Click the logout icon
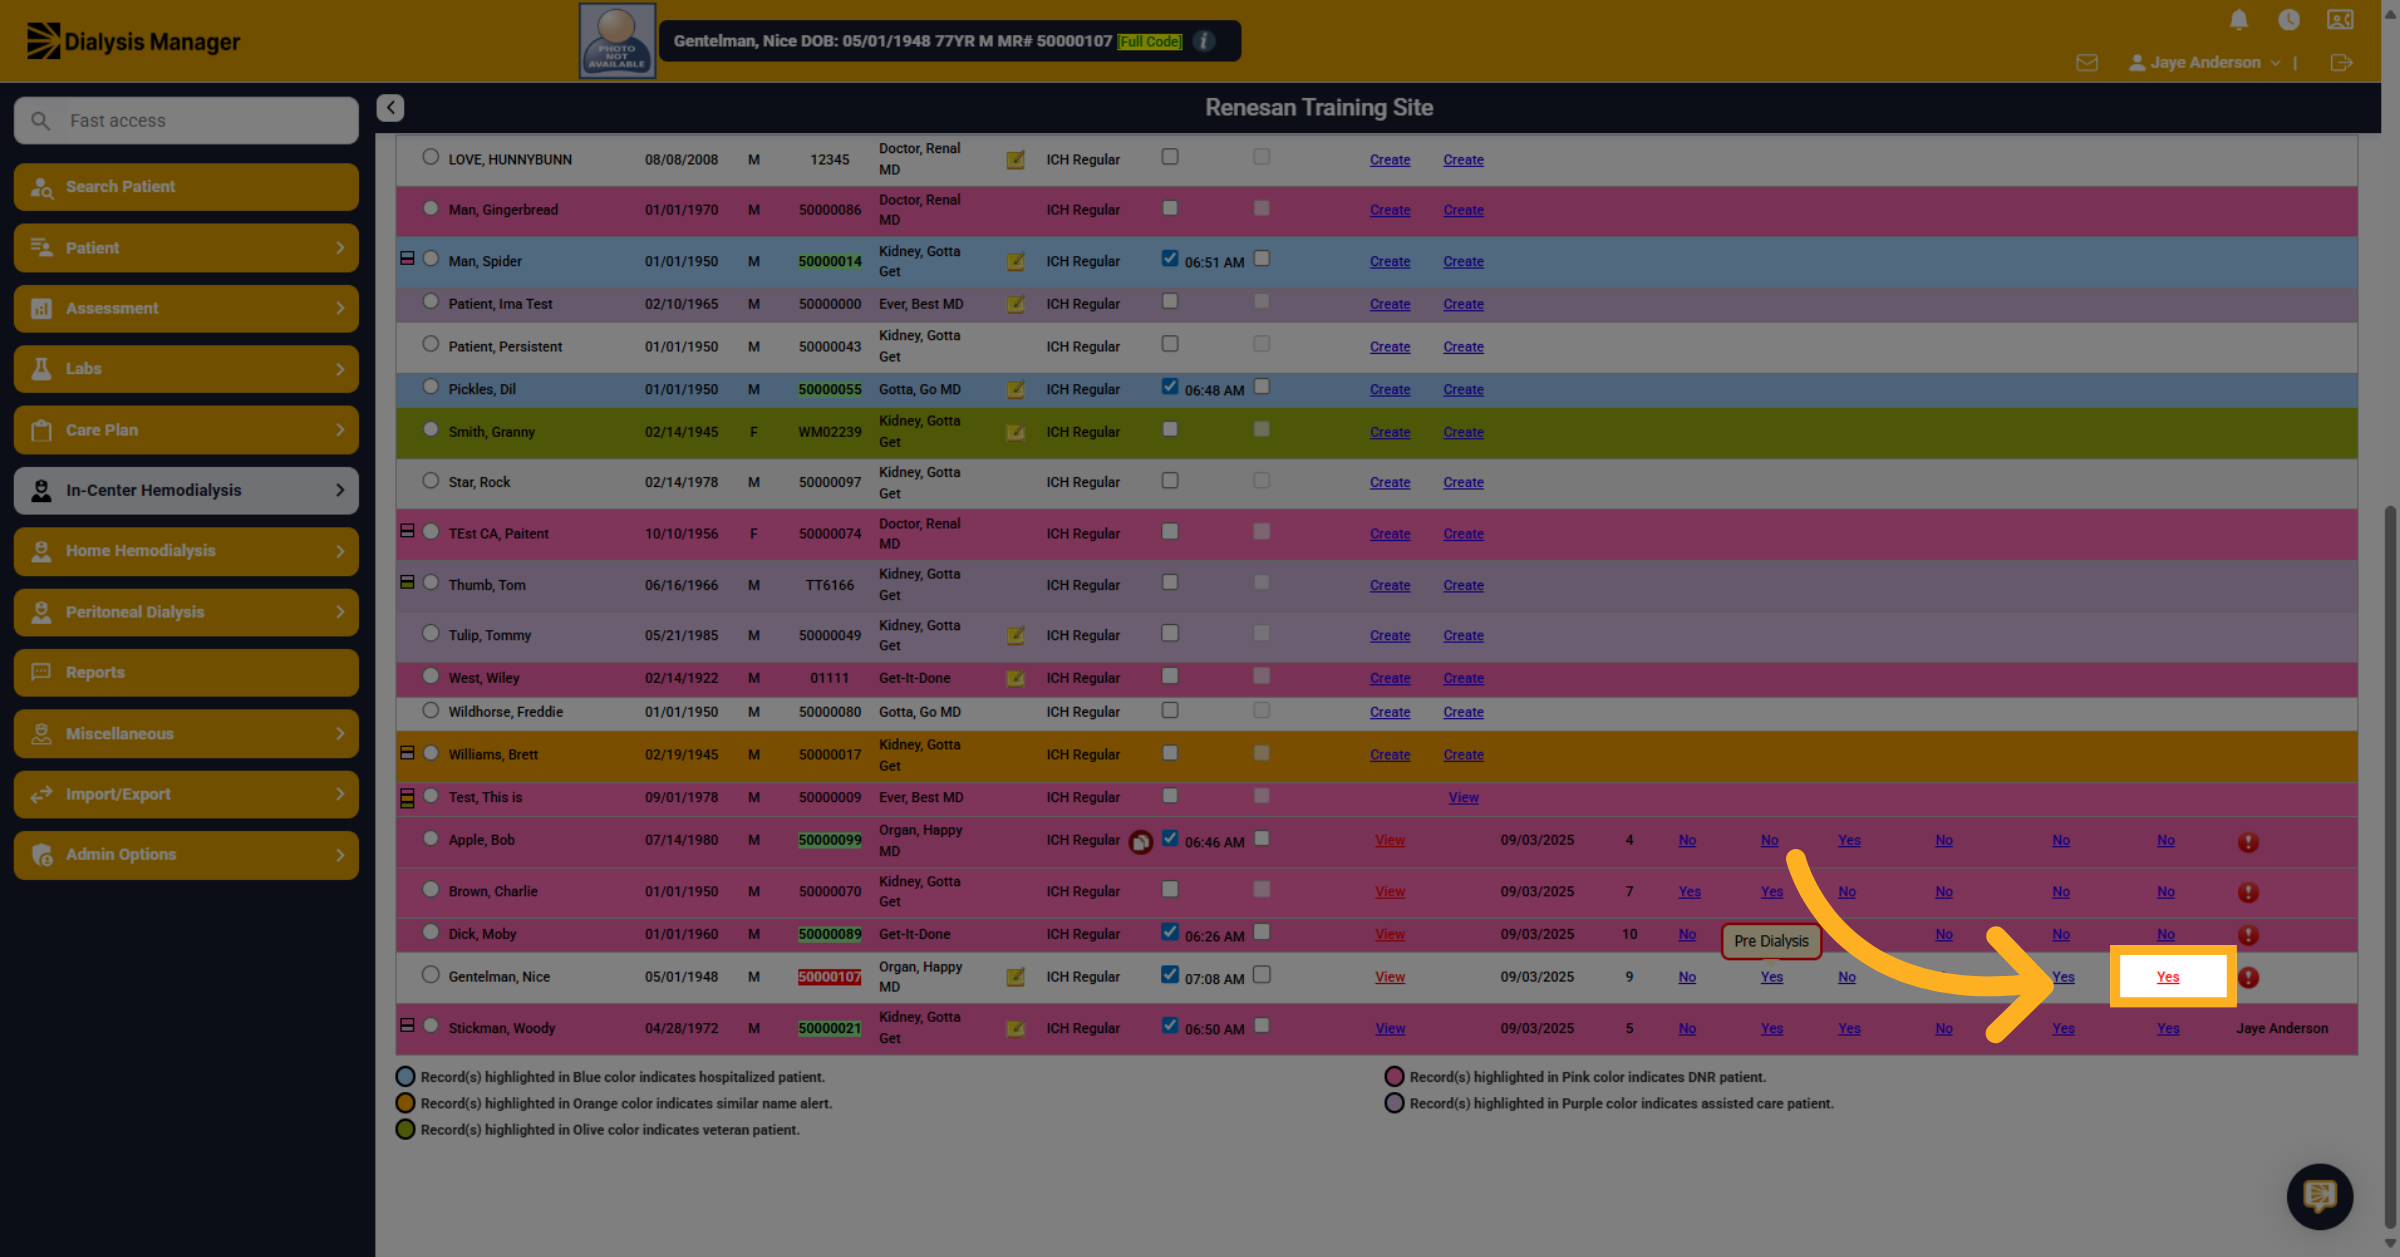Screen dimensions: 2400x1257 pyautogui.click(x=2341, y=63)
